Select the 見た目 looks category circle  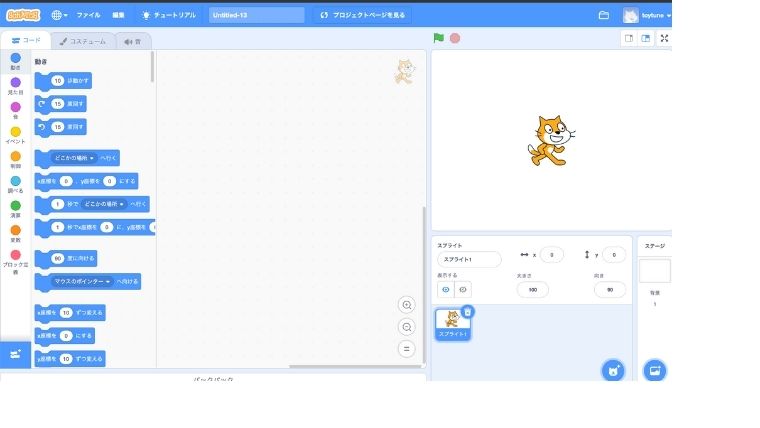[16, 82]
